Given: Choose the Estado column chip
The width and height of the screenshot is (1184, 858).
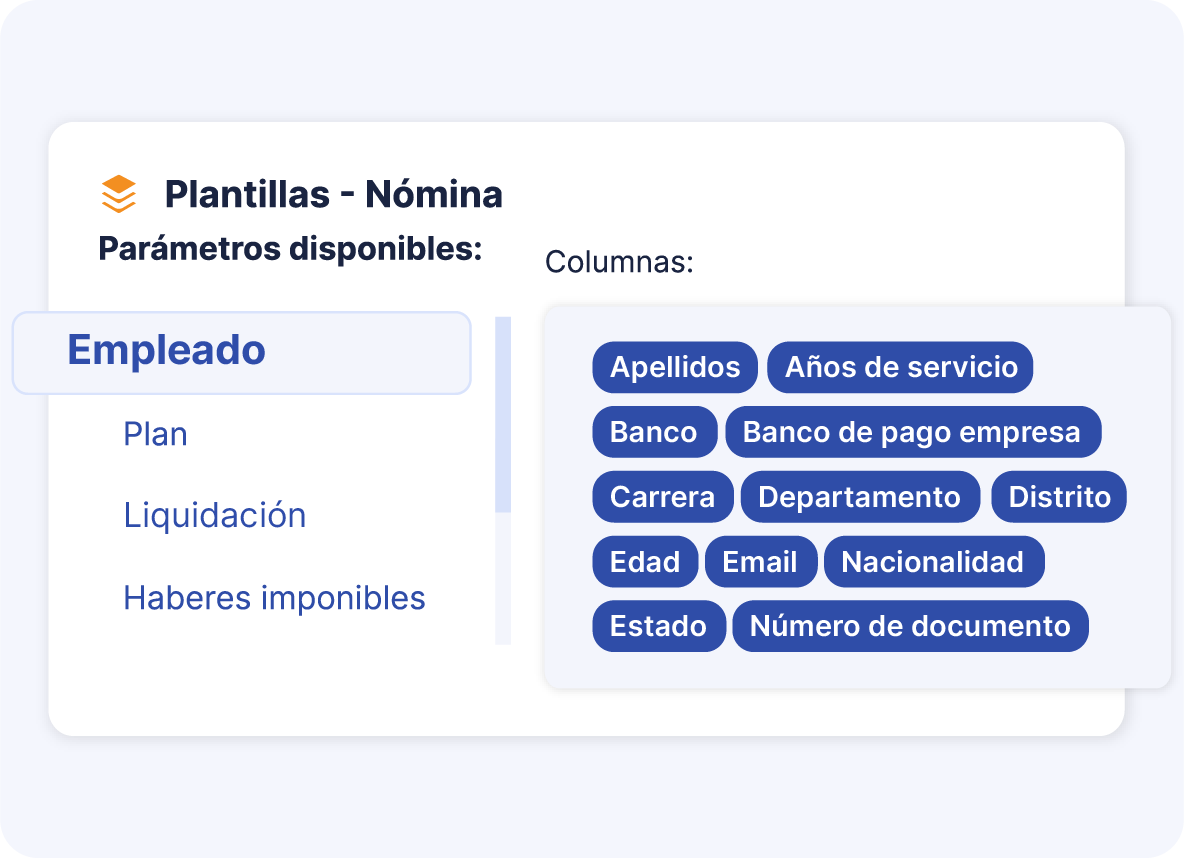Looking at the screenshot, I should point(658,625).
